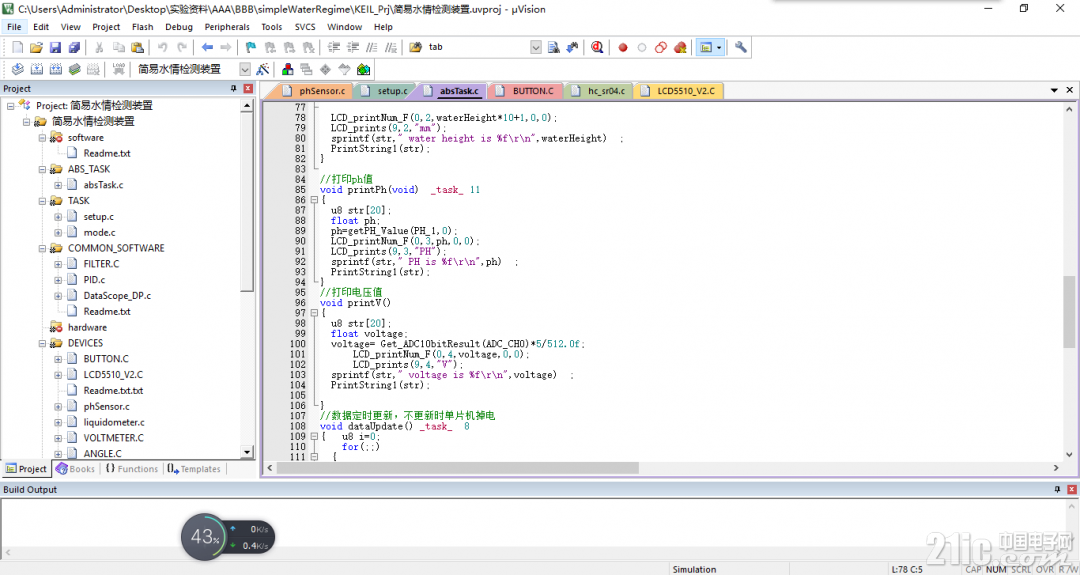Screen dimensions: 1080x575
Task: Build target files with the Build icon
Action: coord(37,70)
